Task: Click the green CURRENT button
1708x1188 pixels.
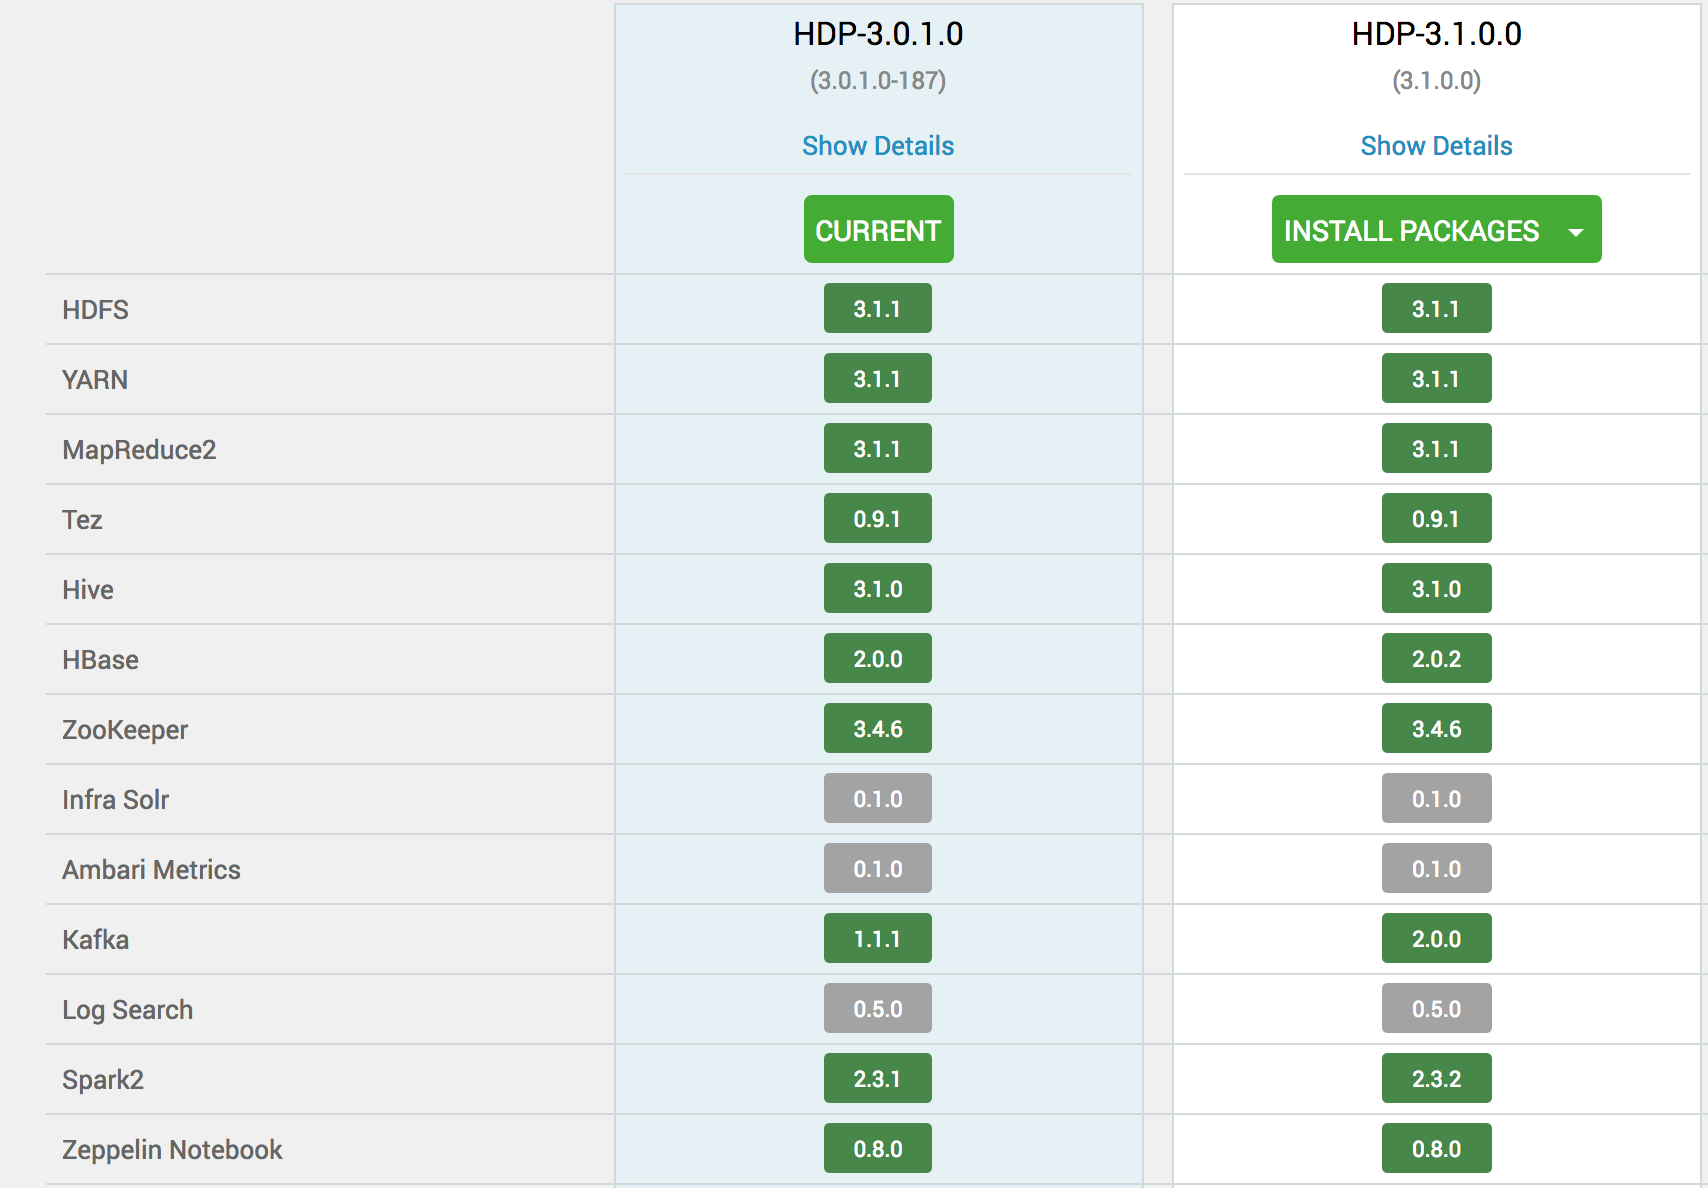Action: pyautogui.click(x=878, y=230)
